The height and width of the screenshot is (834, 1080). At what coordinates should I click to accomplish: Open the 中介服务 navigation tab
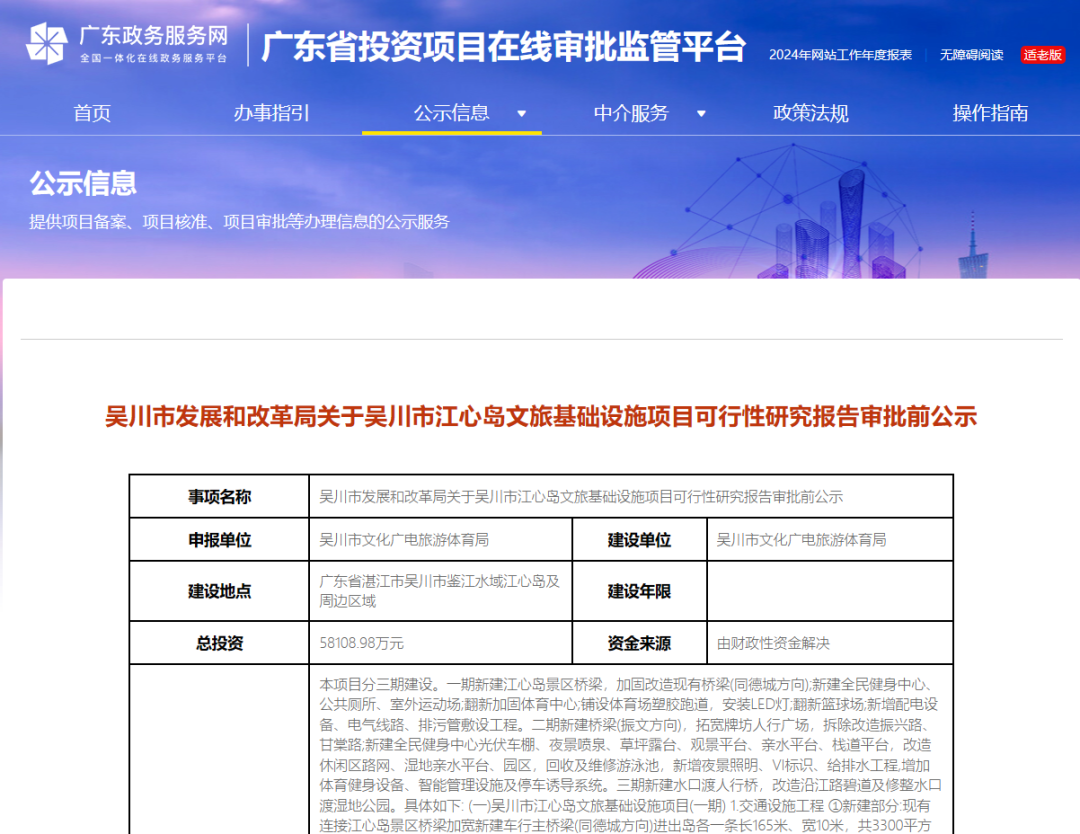pyautogui.click(x=631, y=113)
